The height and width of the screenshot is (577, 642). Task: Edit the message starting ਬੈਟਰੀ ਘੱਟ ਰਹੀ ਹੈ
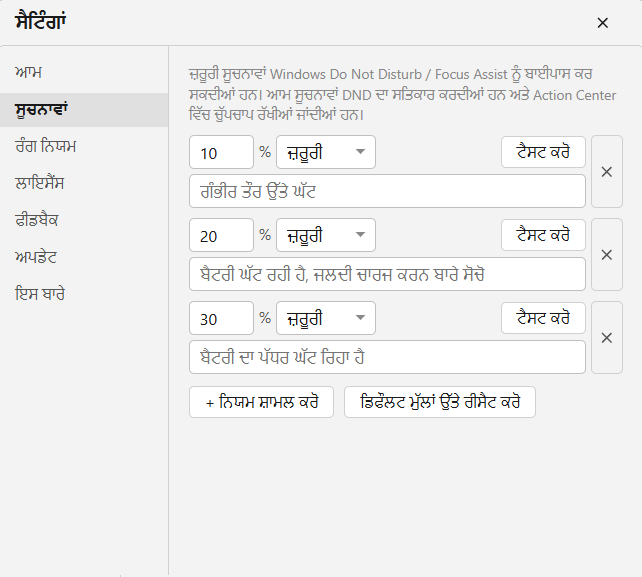point(387,274)
